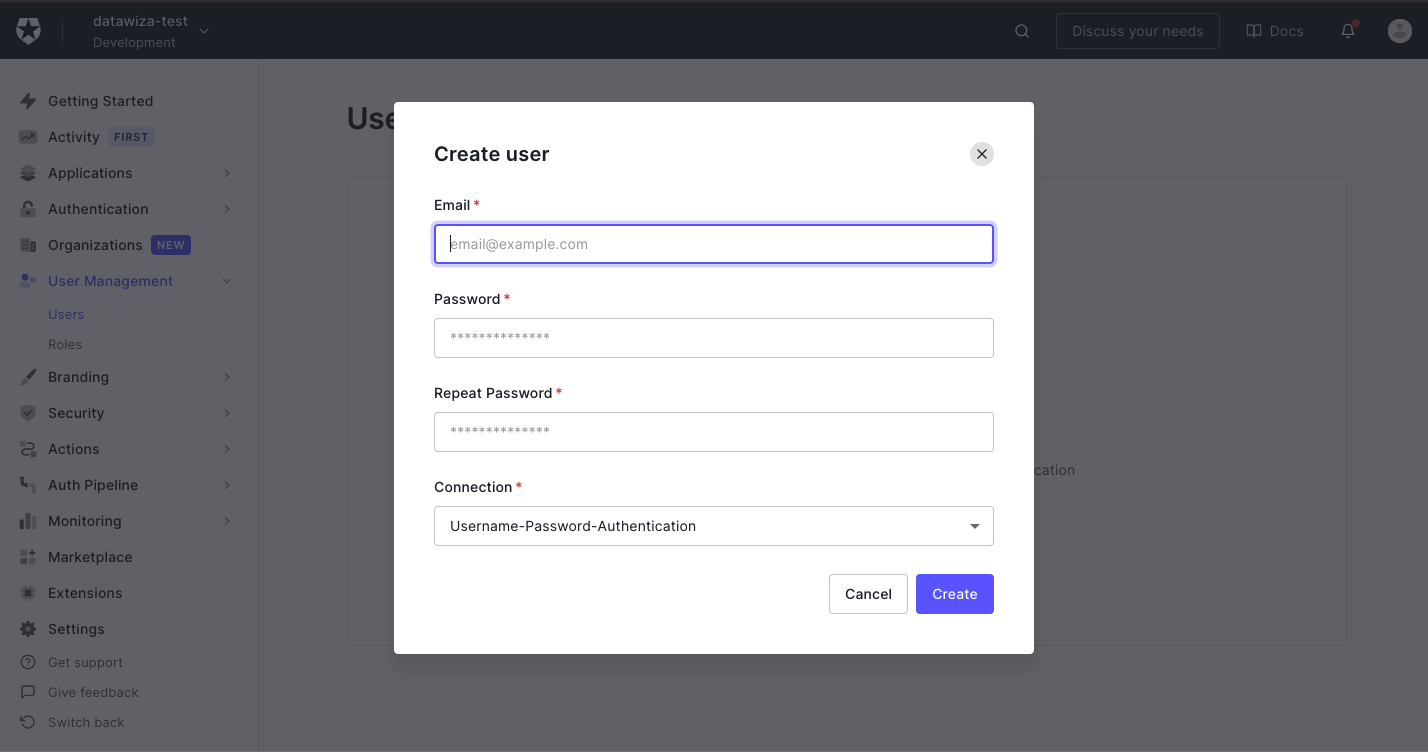Open the Docs link

(x=1274, y=30)
